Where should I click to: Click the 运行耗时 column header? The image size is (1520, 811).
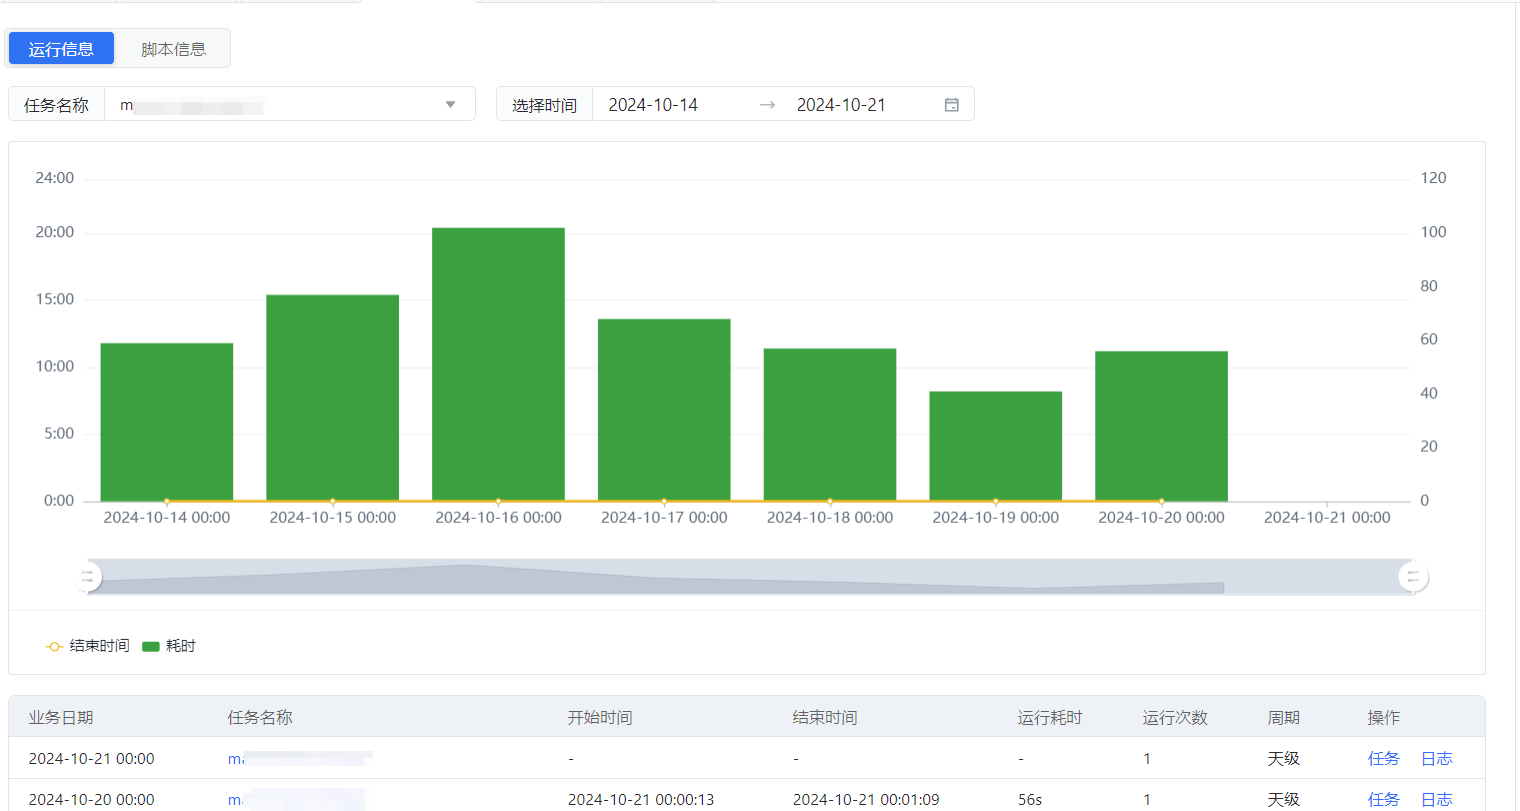tap(1050, 718)
